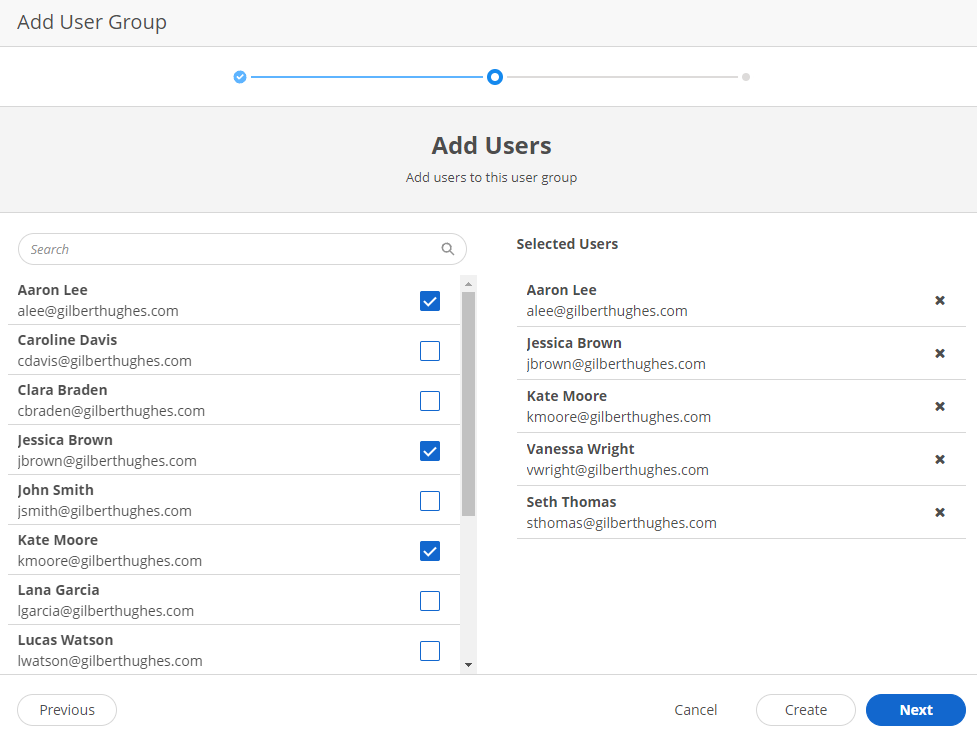
Task: Click sthomas@gilberthughes.com in Selected Users
Action: point(621,523)
